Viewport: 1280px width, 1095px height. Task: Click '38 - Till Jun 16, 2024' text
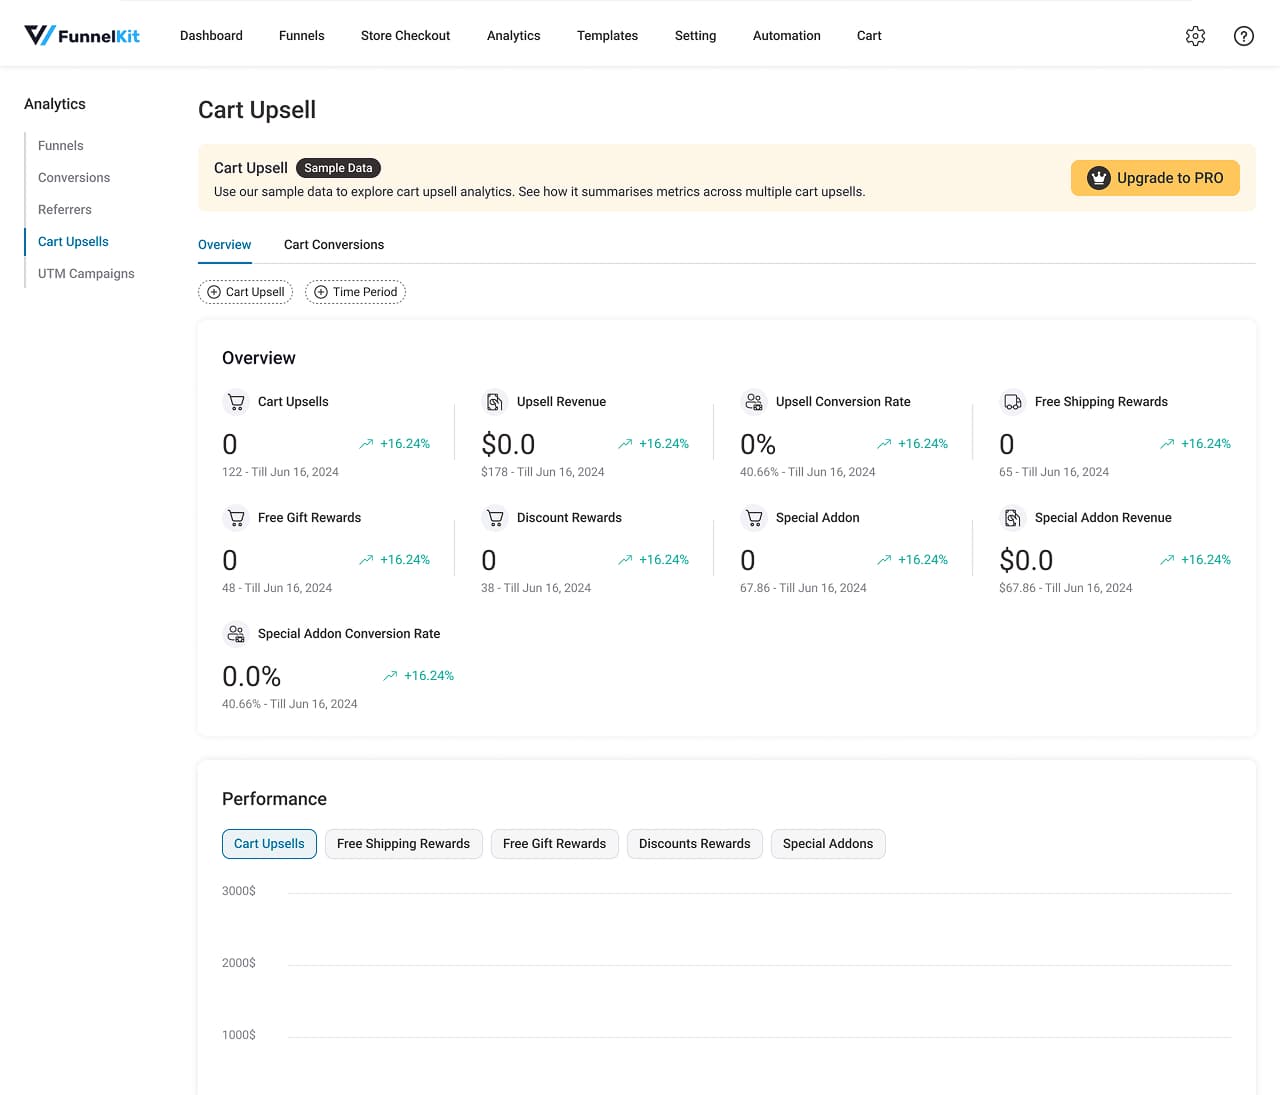coord(536,588)
